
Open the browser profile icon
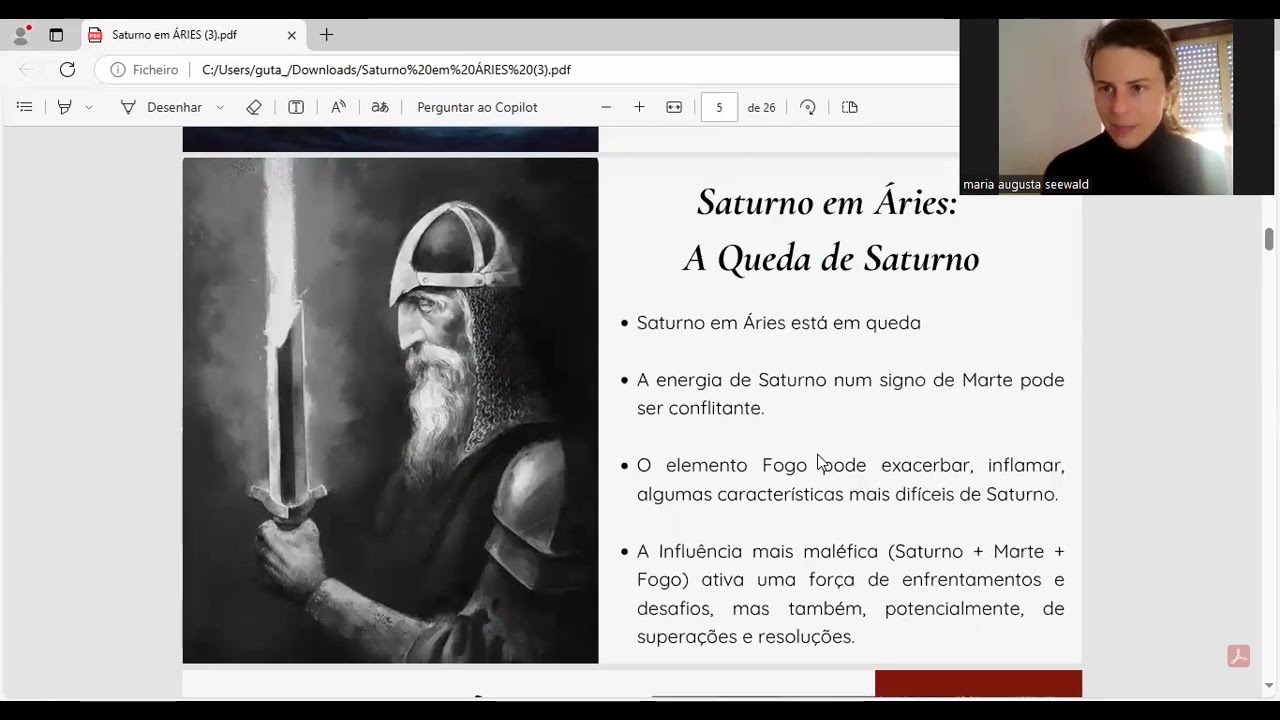[x=21, y=35]
